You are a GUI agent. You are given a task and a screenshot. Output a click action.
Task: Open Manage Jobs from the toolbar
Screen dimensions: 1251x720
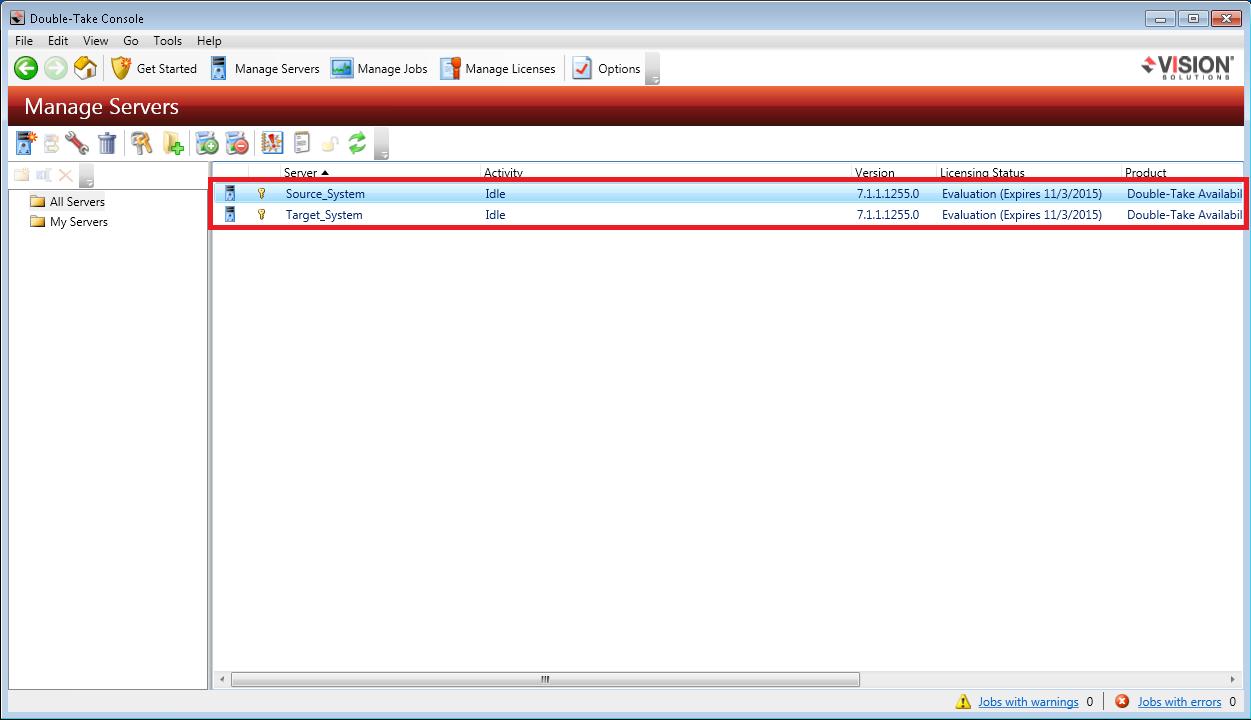coord(380,69)
